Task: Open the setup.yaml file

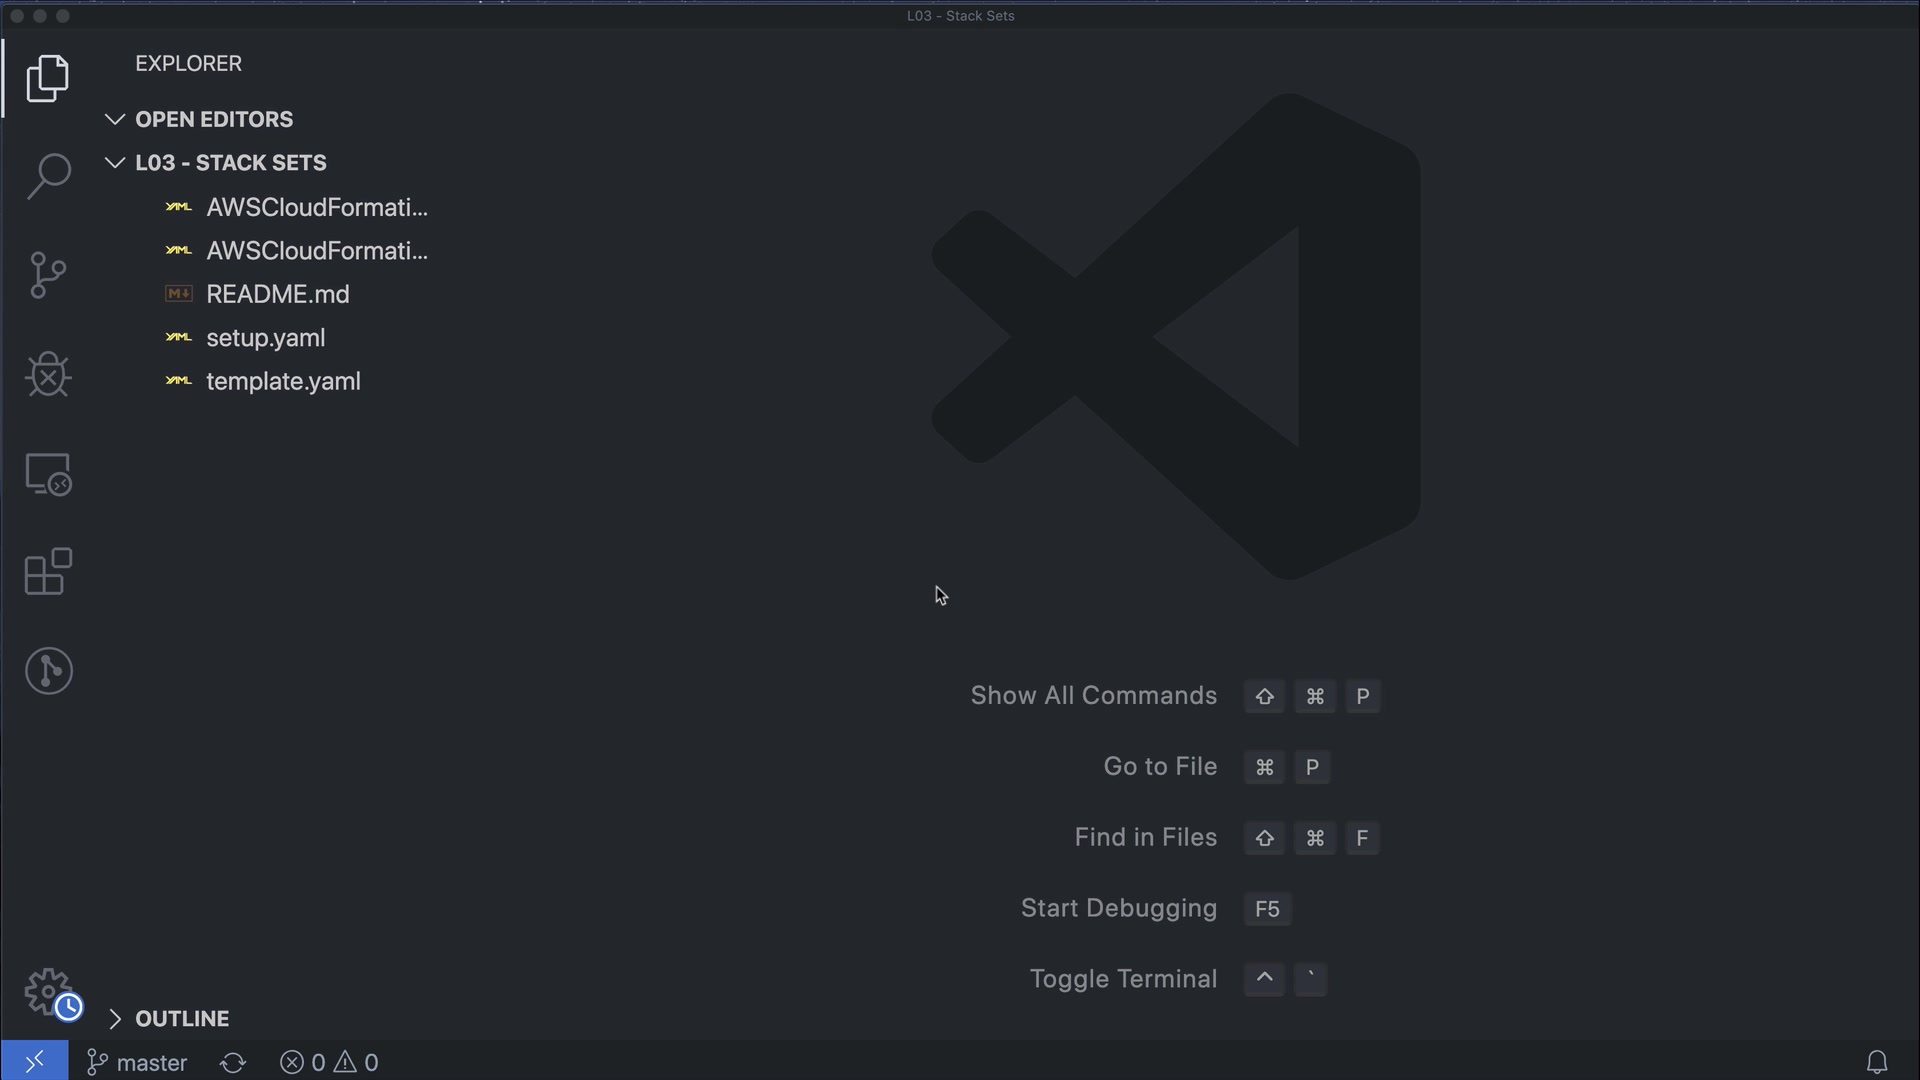Action: point(265,338)
